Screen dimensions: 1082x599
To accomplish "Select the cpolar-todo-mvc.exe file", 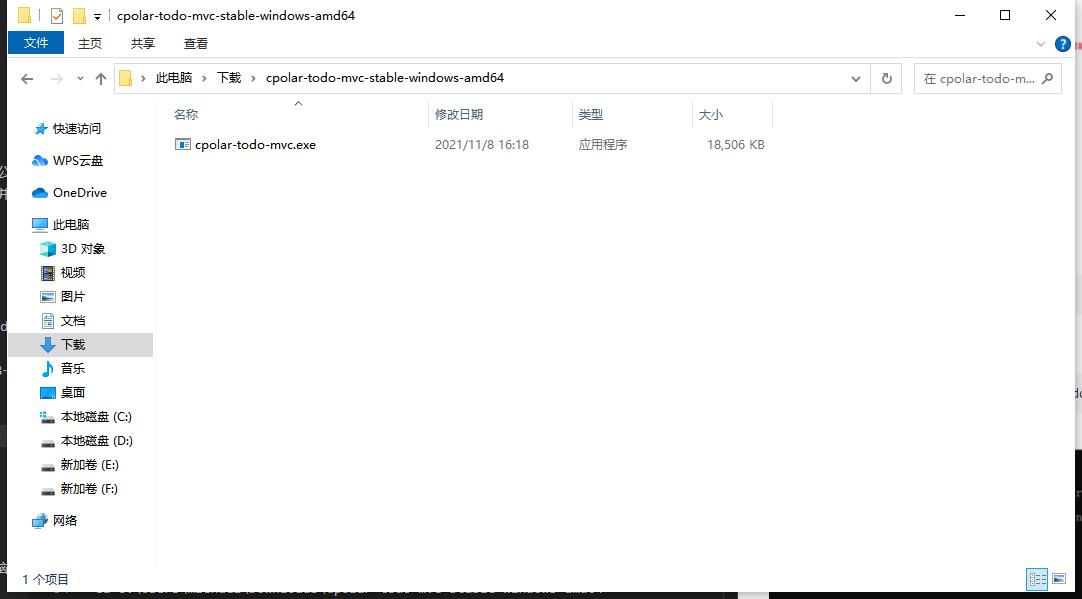I will point(255,145).
